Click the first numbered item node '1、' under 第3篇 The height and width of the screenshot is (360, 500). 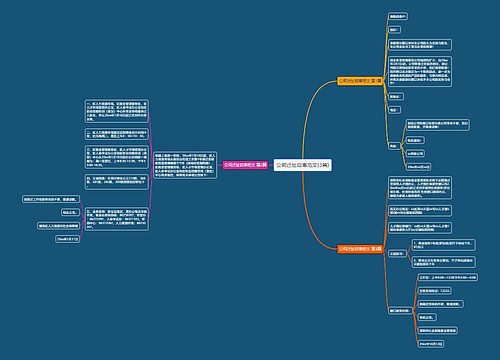pyautogui.click(x=444, y=245)
